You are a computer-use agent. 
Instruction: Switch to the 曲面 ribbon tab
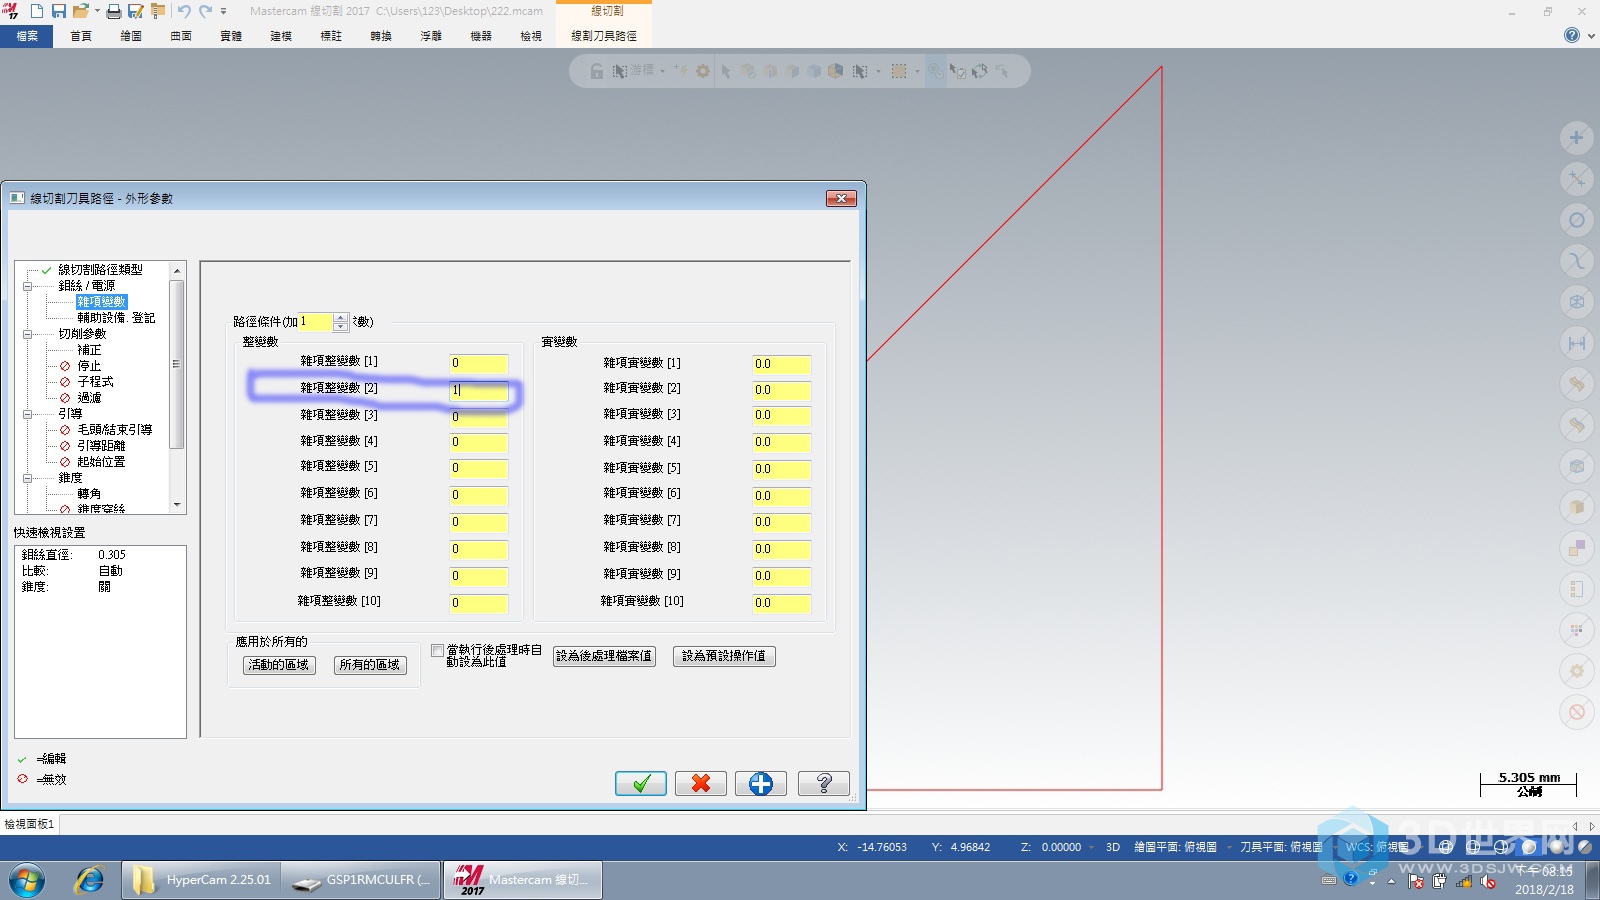[x=181, y=36]
